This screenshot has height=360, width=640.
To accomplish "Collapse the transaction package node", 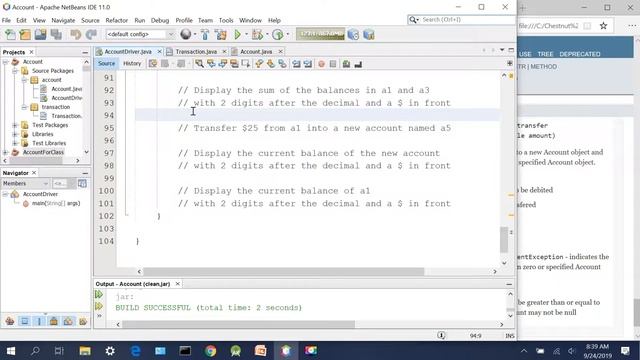I will (x=24, y=107).
